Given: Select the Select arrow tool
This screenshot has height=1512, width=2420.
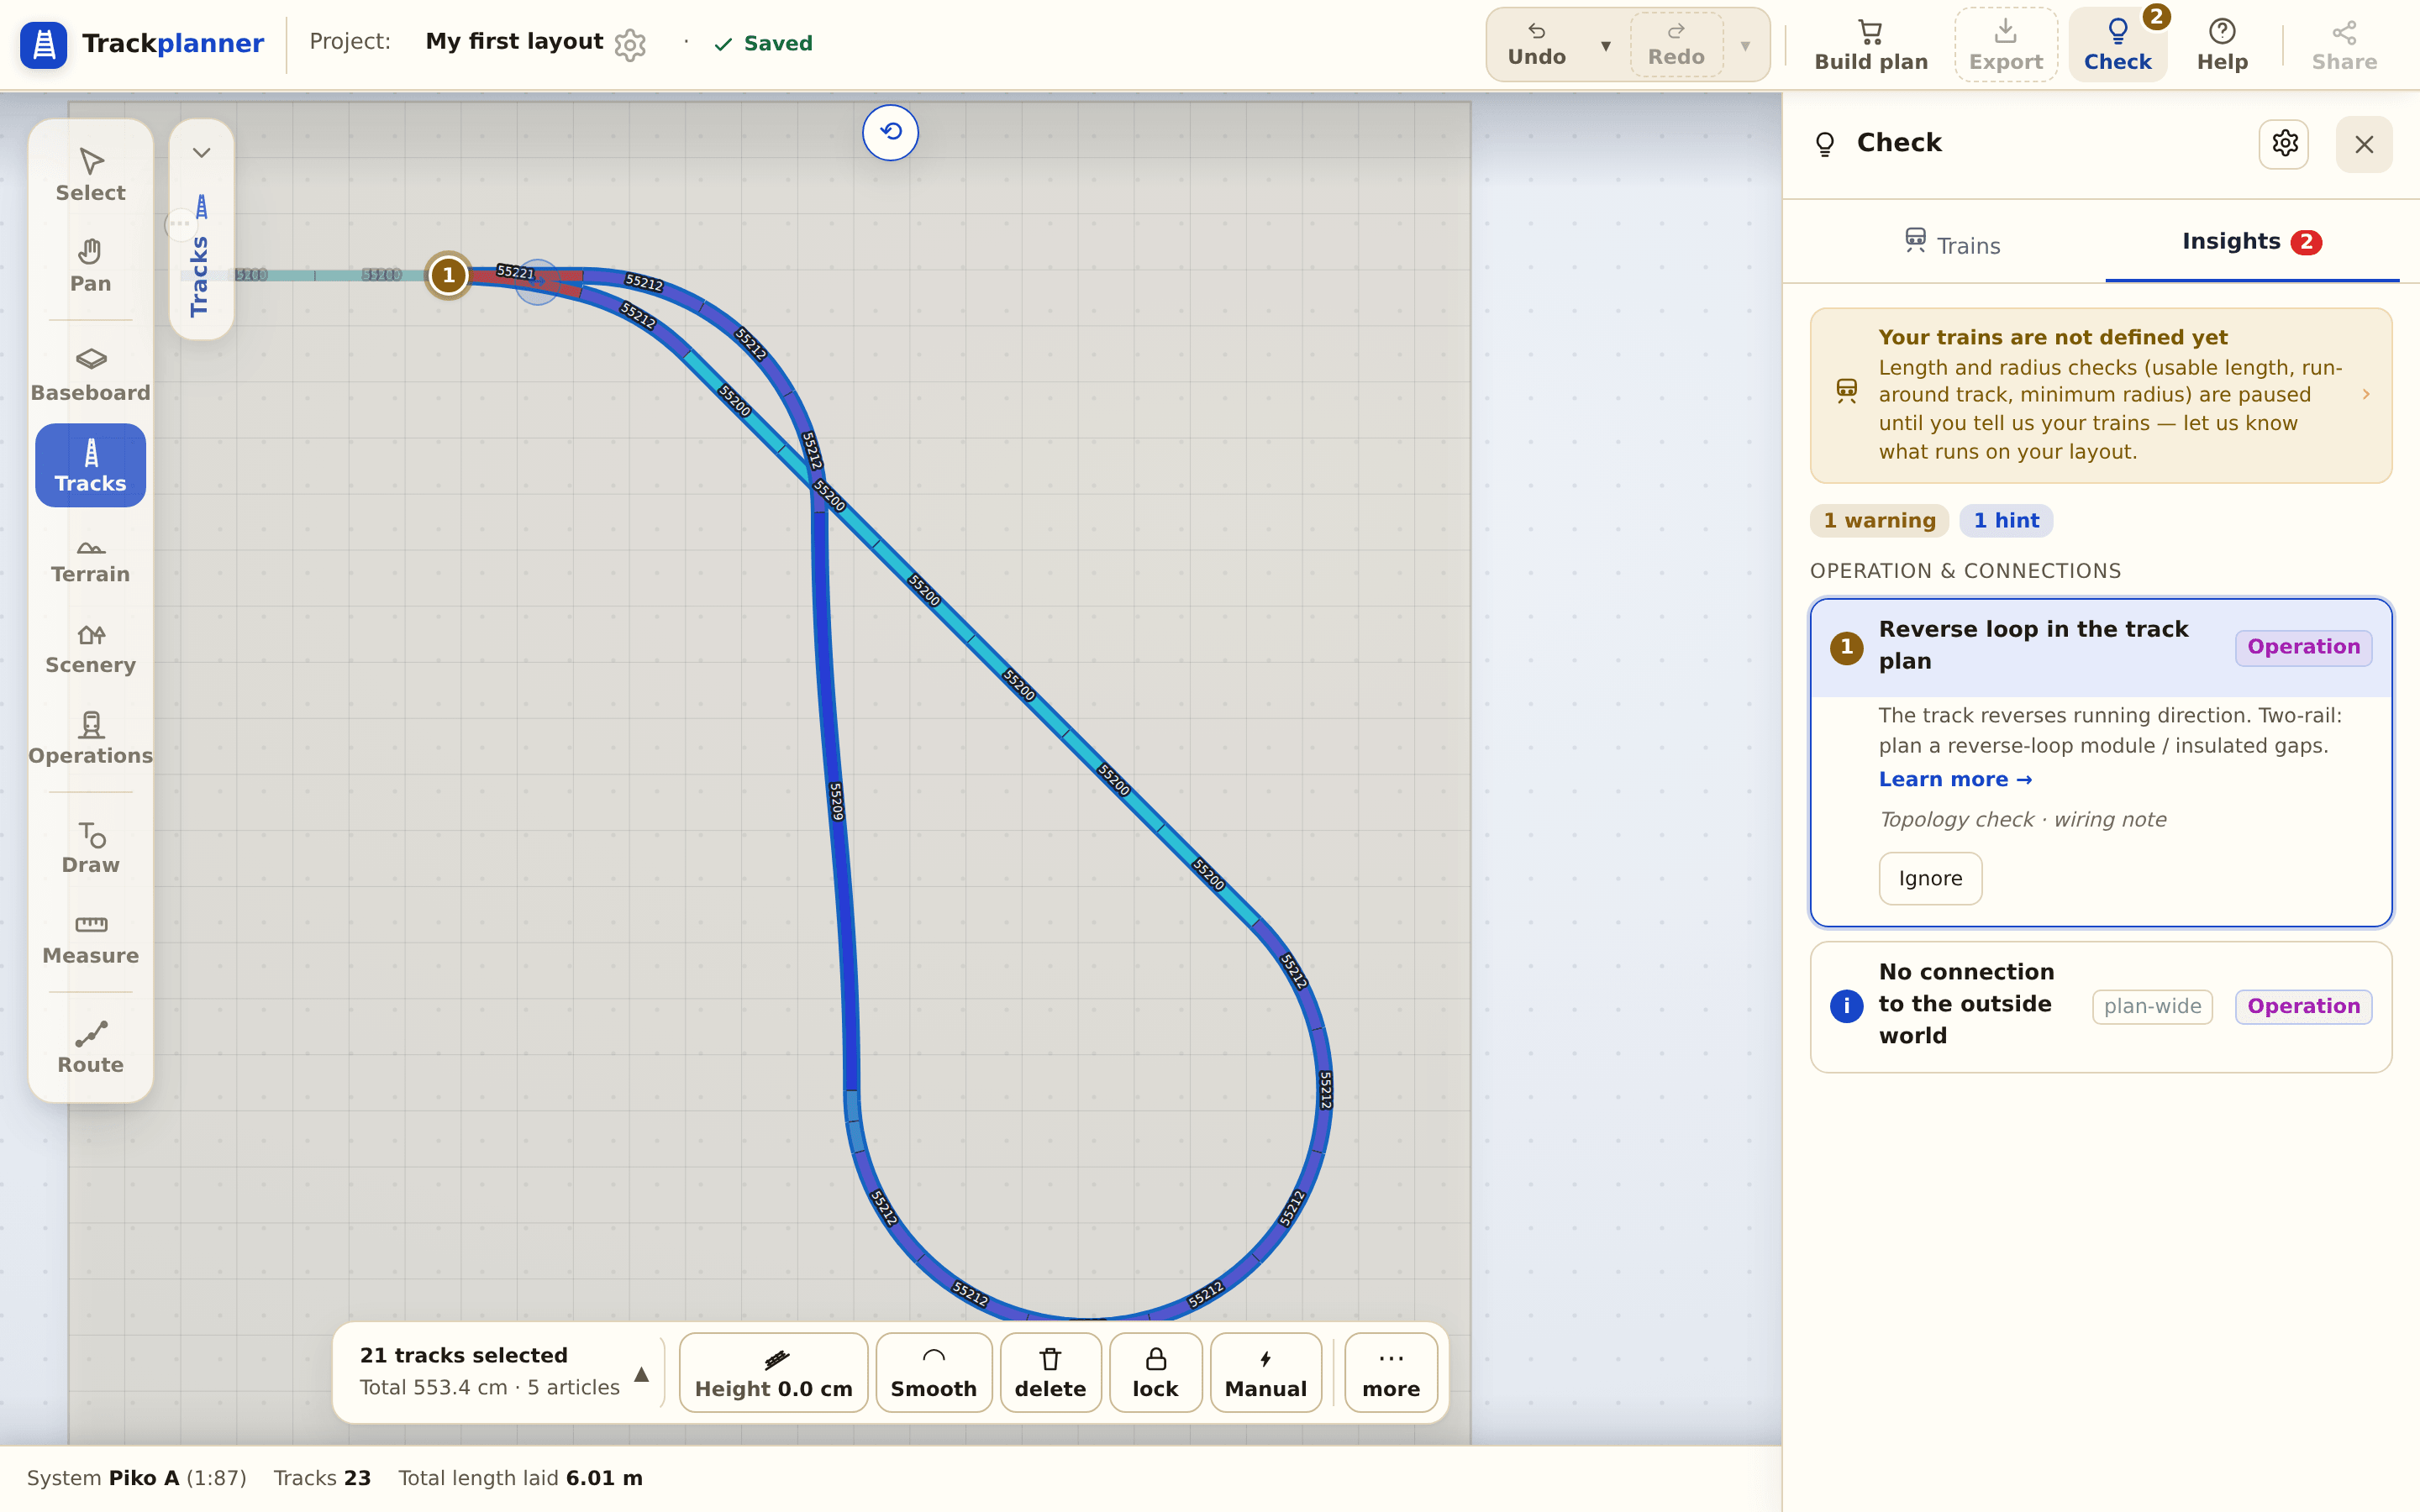Looking at the screenshot, I should [90, 175].
